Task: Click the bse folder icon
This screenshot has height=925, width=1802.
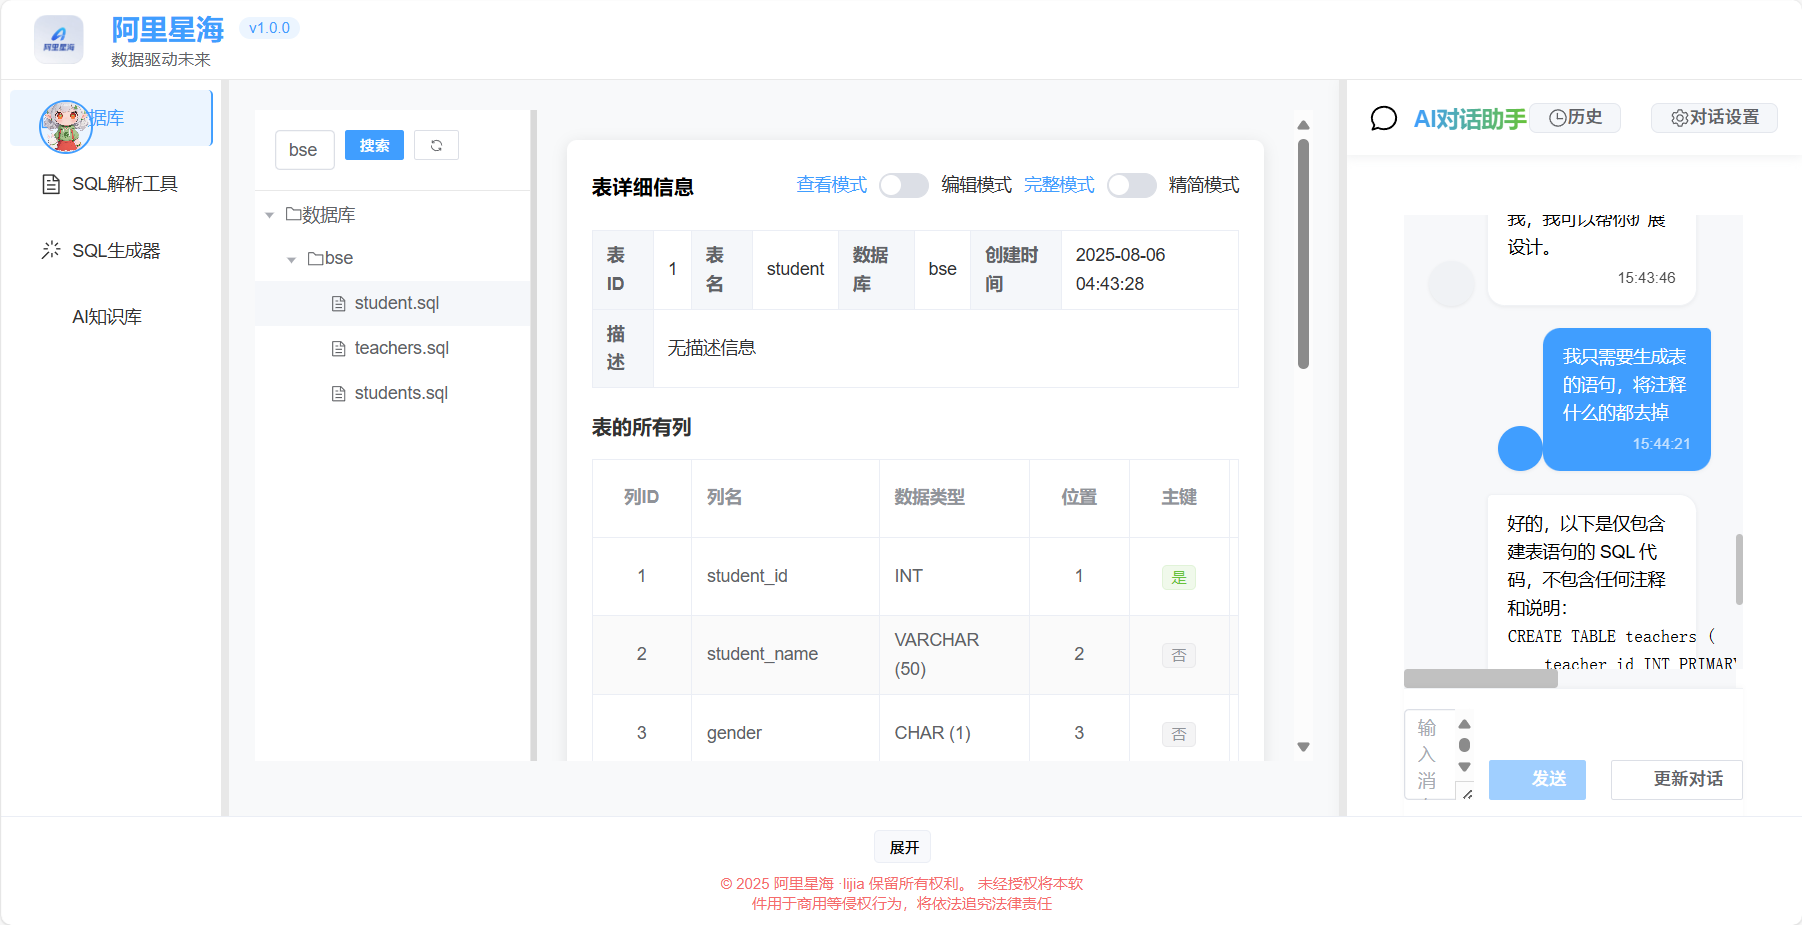Action: (315, 258)
